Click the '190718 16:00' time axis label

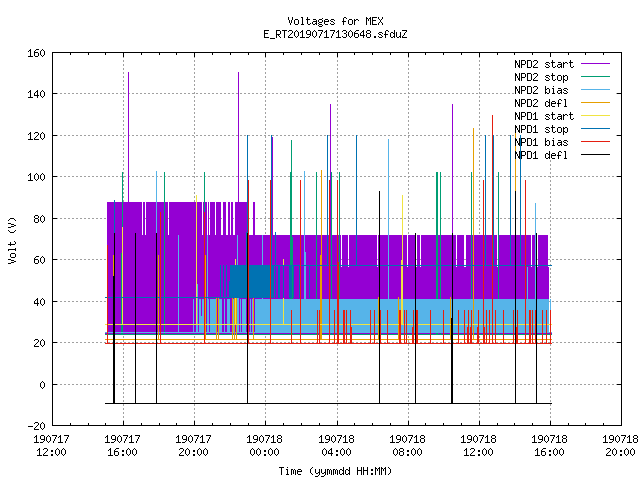click(x=549, y=446)
